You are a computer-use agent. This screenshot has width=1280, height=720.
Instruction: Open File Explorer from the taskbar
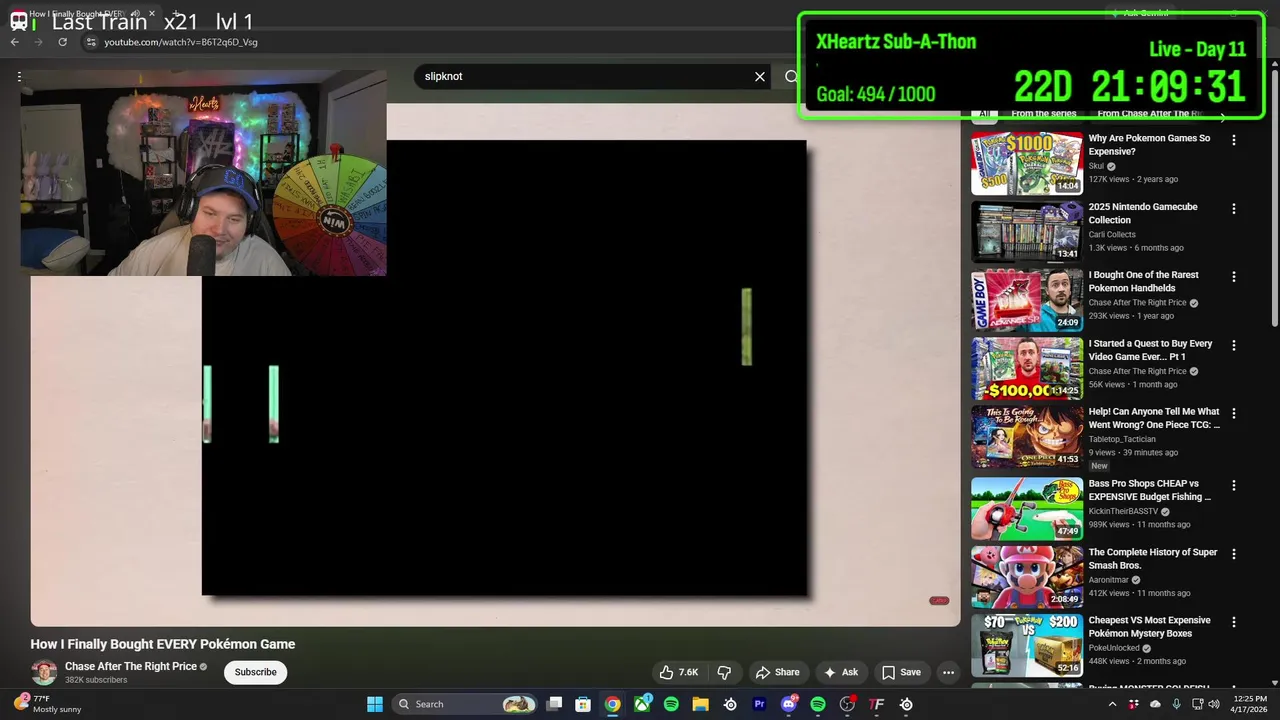700,704
